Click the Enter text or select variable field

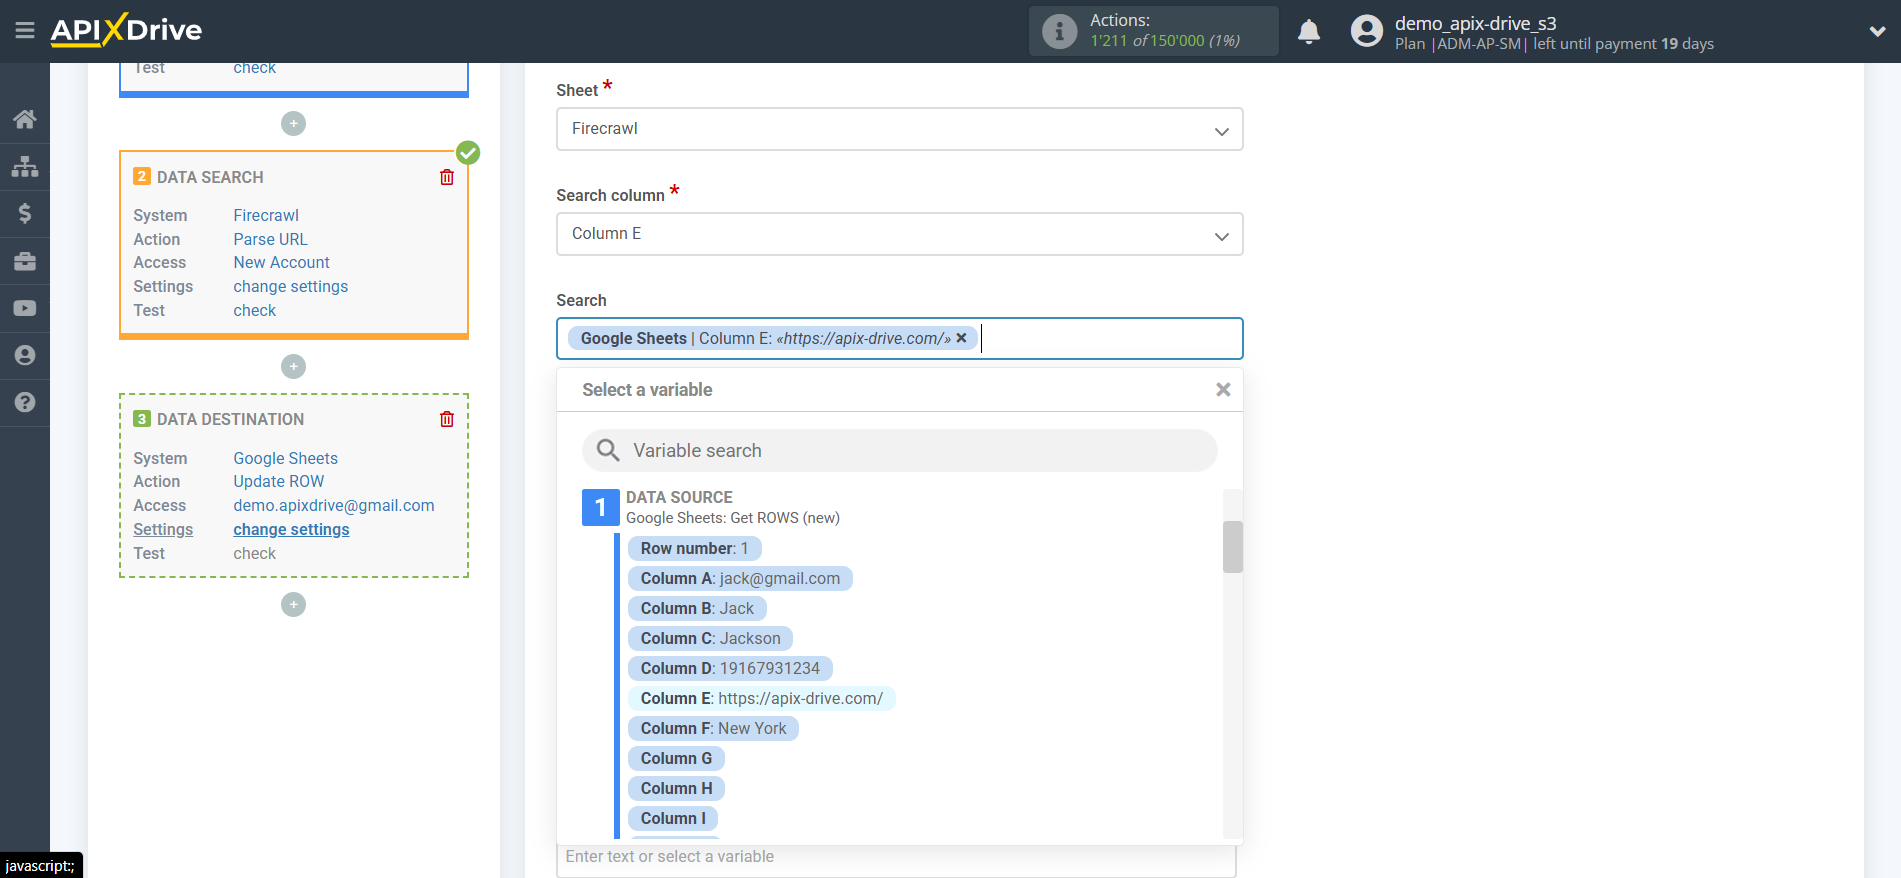pos(896,858)
